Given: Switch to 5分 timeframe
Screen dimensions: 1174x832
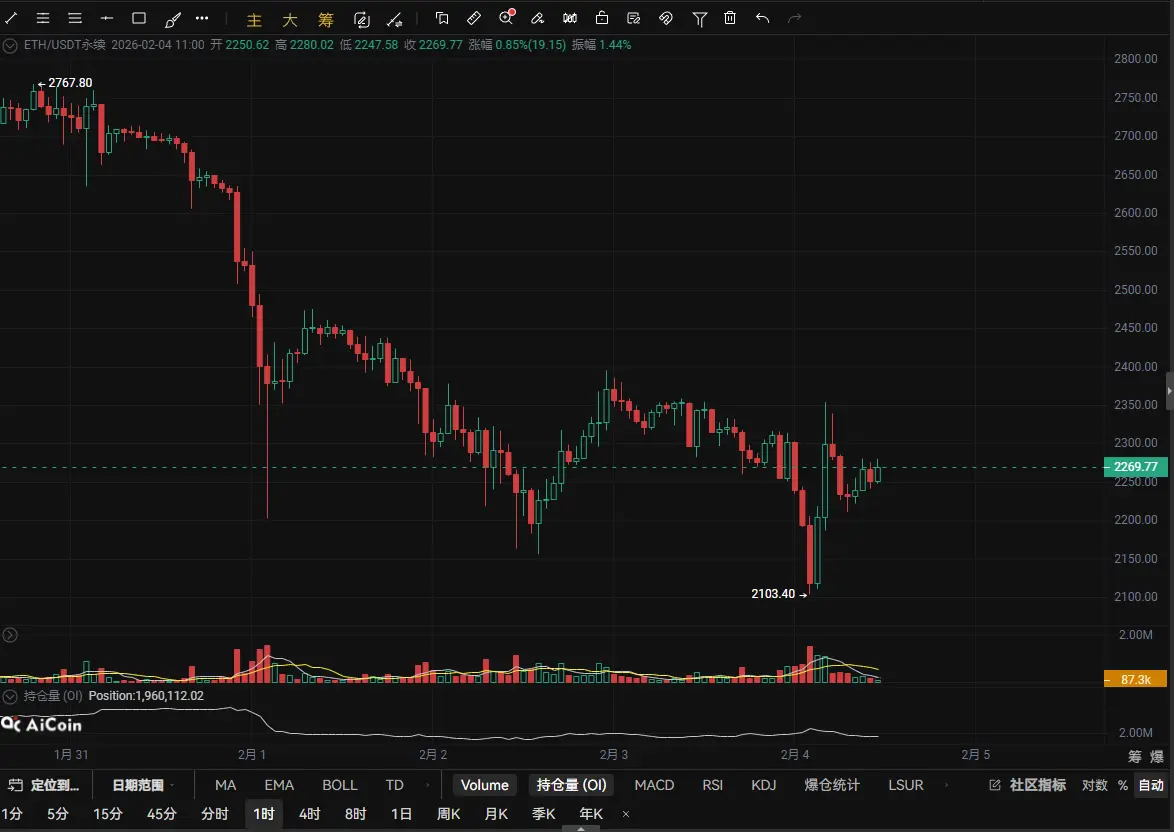Looking at the screenshot, I should pyautogui.click(x=58, y=814).
